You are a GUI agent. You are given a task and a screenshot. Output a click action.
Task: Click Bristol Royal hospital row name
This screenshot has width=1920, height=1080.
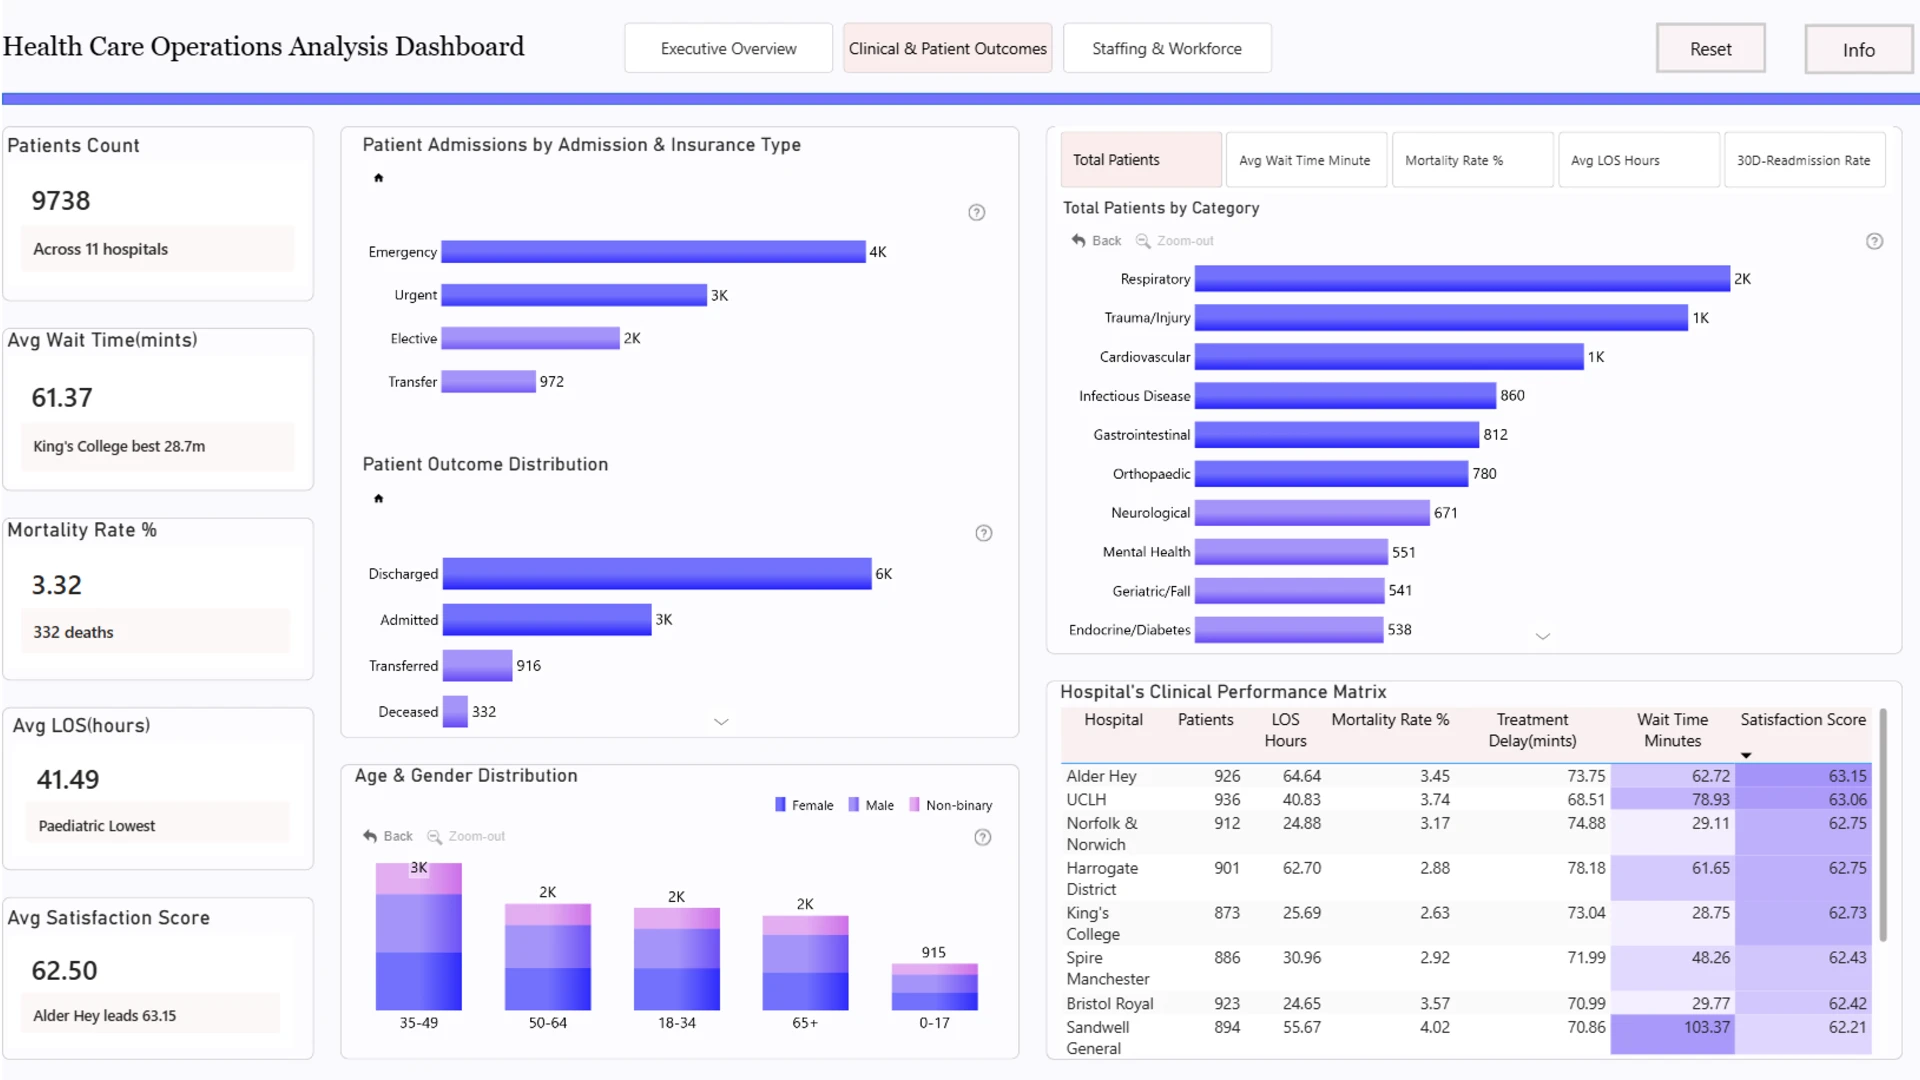1109,1003
